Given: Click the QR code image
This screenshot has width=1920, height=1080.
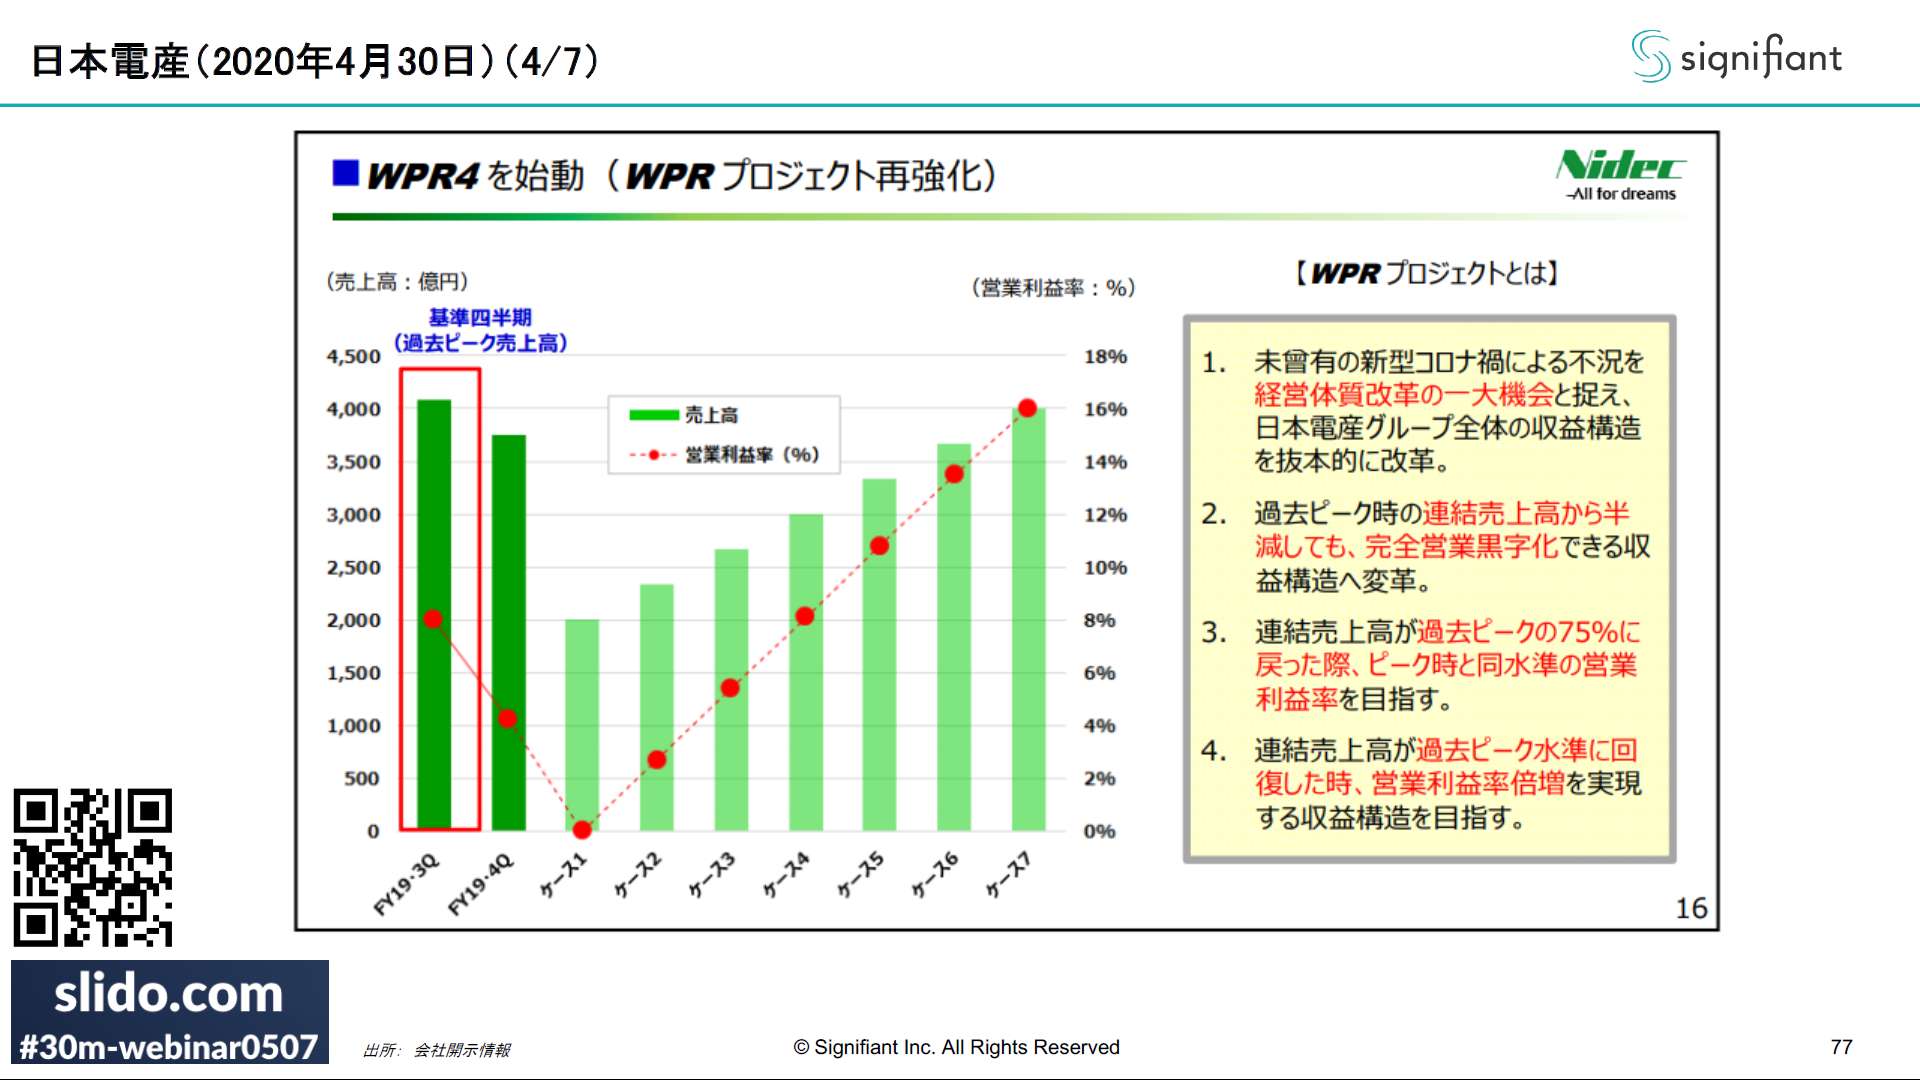Looking at the screenshot, I should [93, 867].
